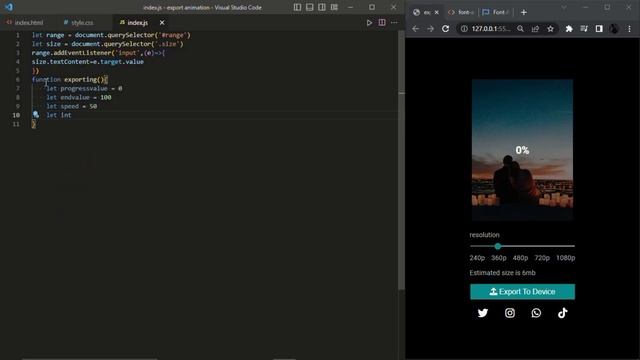This screenshot has width=640, height=360.
Task: Go back in the browser
Action: click(x=416, y=29)
